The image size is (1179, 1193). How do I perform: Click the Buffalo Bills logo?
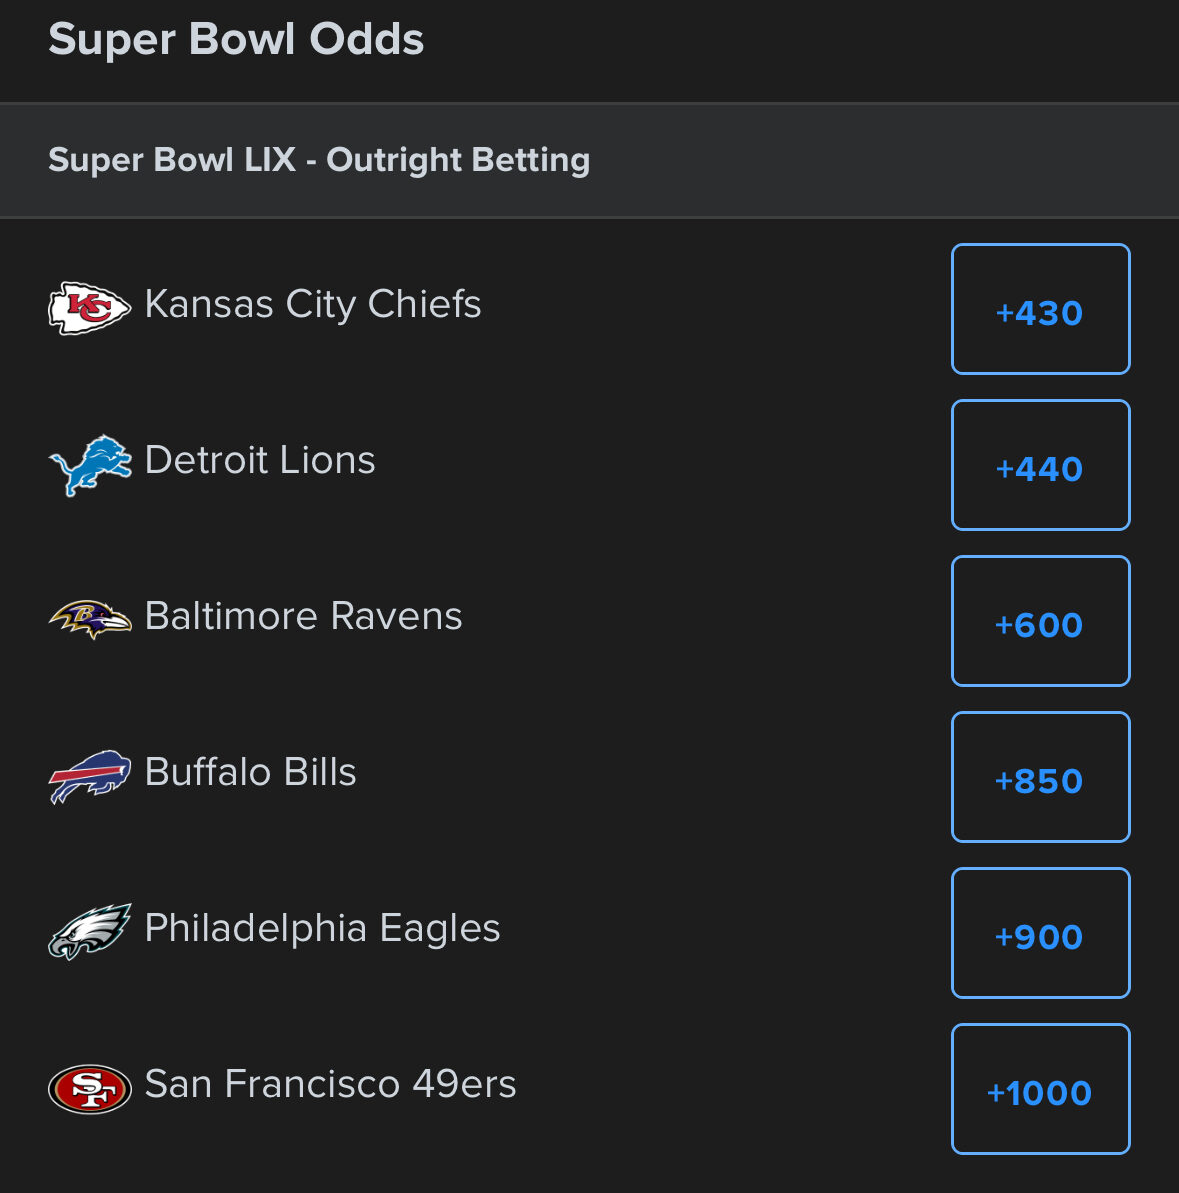click(89, 775)
